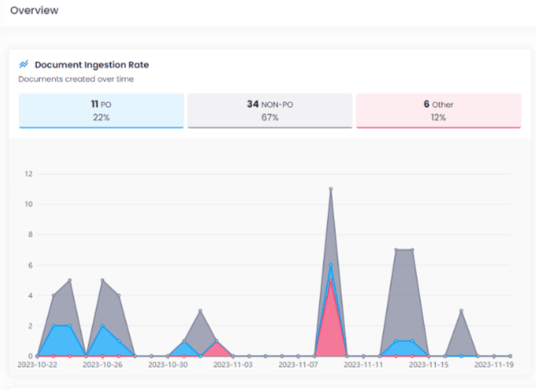
Task: Toggle the 11 PO series card
Action: click(x=101, y=111)
